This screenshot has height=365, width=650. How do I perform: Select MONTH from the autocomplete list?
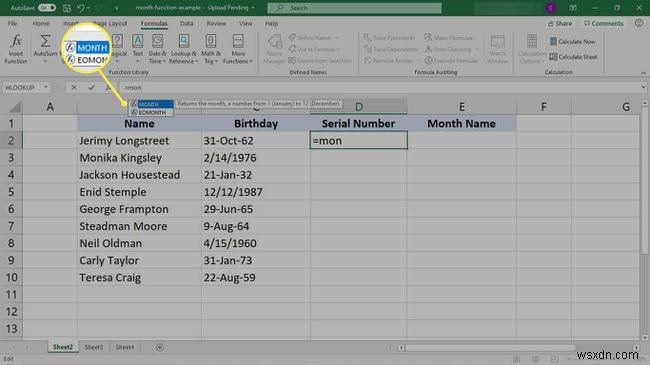point(150,104)
